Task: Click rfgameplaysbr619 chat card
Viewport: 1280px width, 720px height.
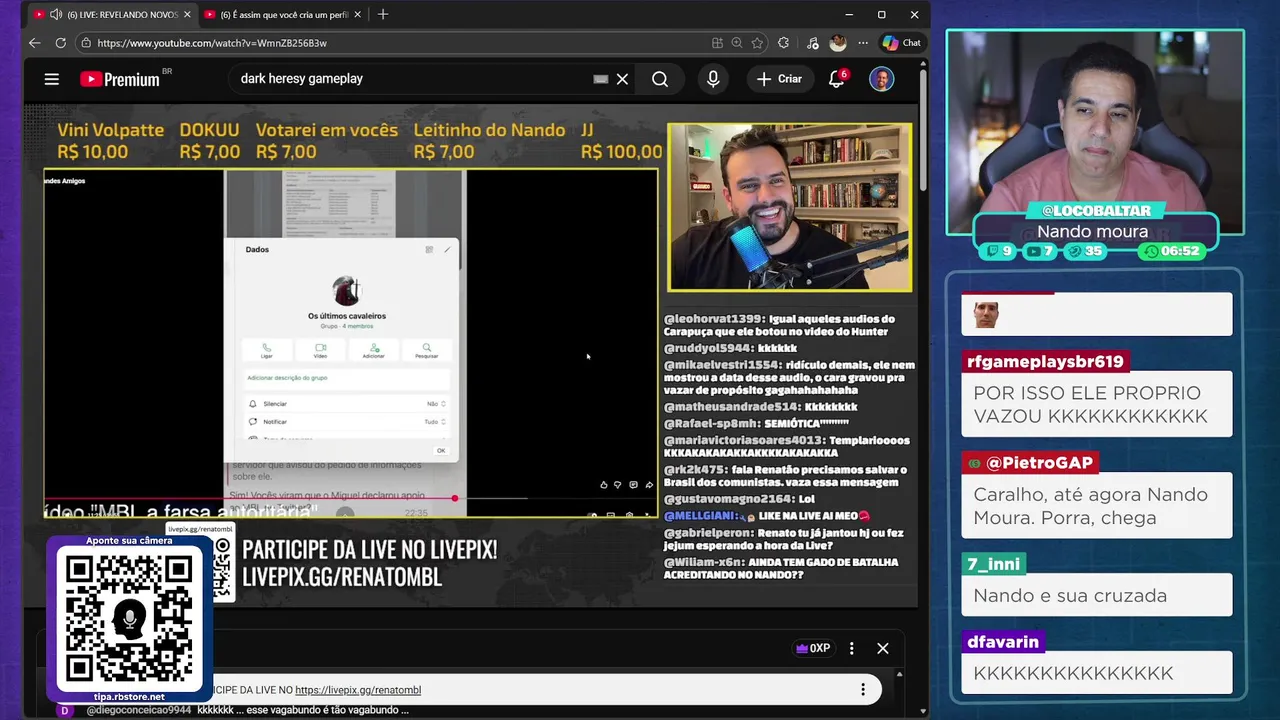Action: pyautogui.click(x=1096, y=394)
